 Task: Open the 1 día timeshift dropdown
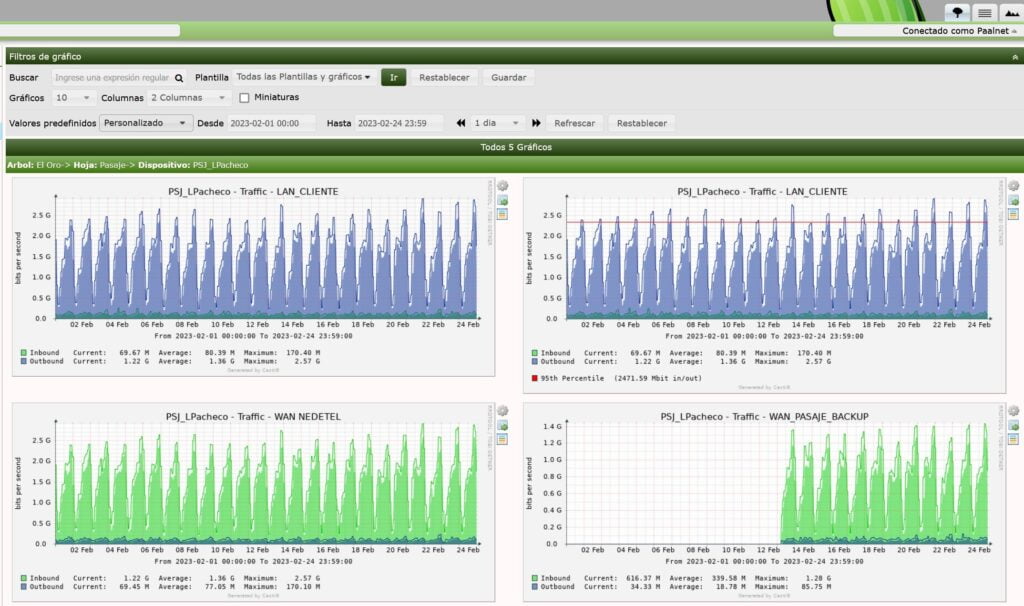point(497,123)
